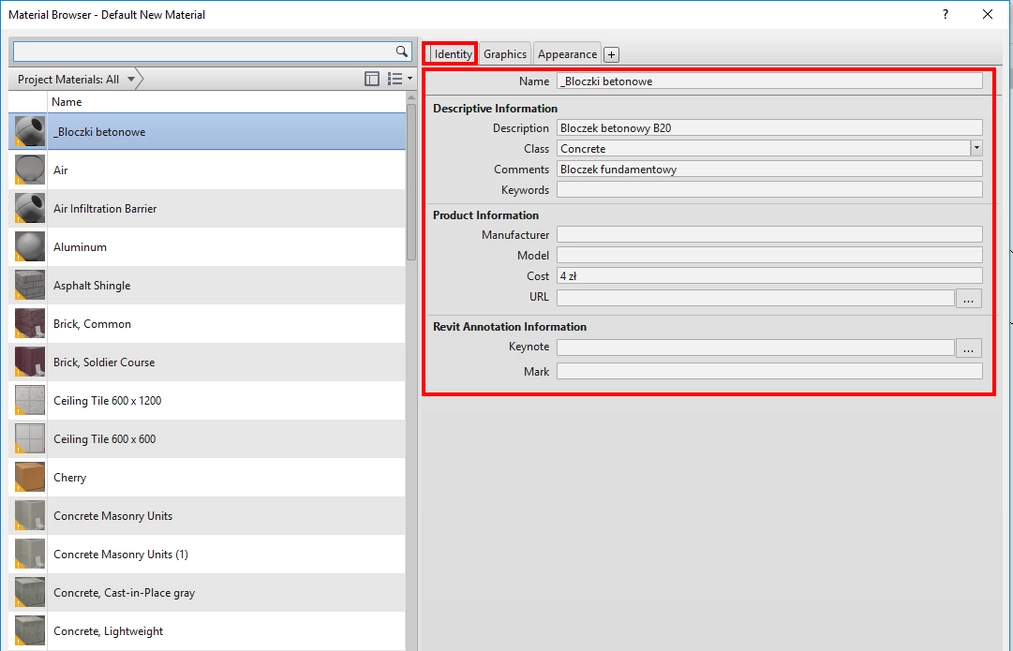The image size is (1013, 651).
Task: Switch to the Appearance tab
Action: point(566,53)
